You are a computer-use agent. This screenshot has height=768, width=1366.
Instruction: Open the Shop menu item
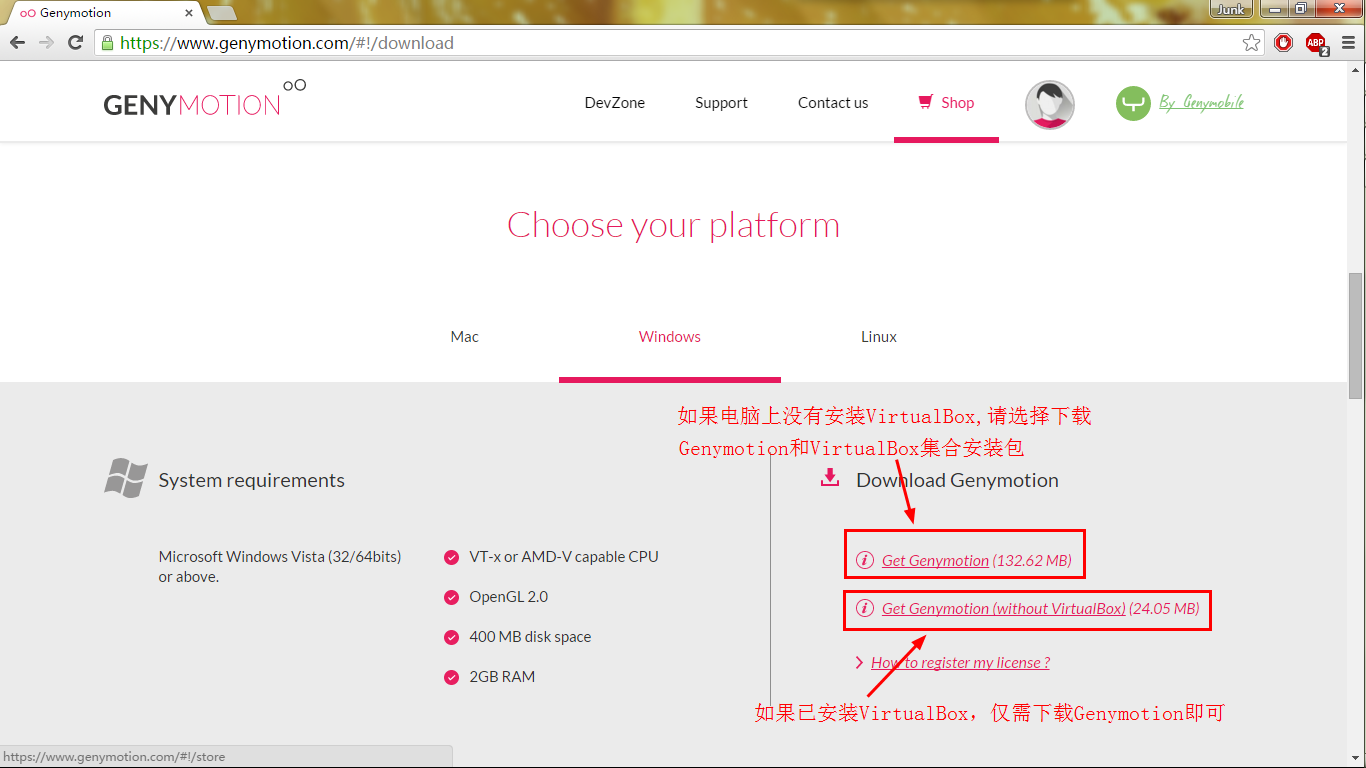pyautogui.click(x=946, y=102)
